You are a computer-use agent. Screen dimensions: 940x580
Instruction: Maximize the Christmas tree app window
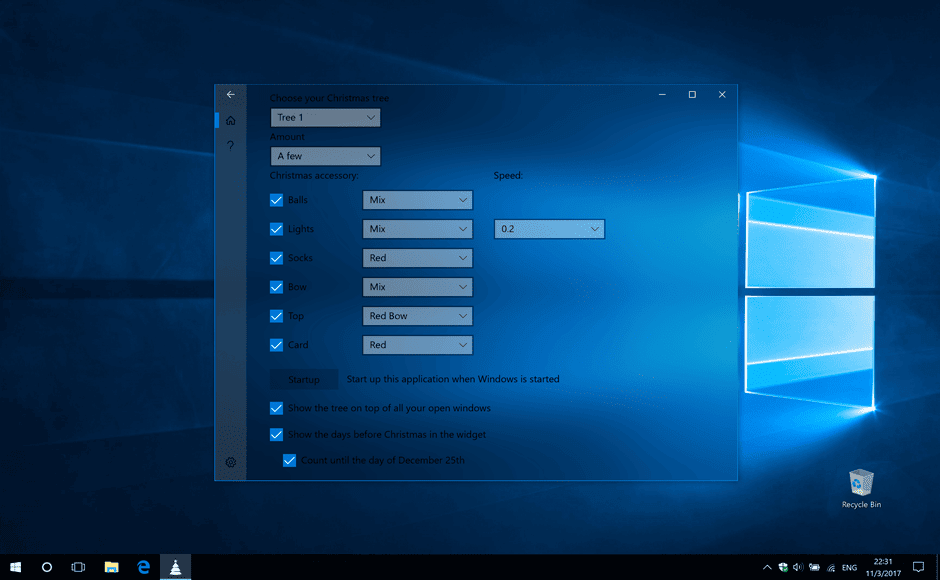click(x=692, y=95)
